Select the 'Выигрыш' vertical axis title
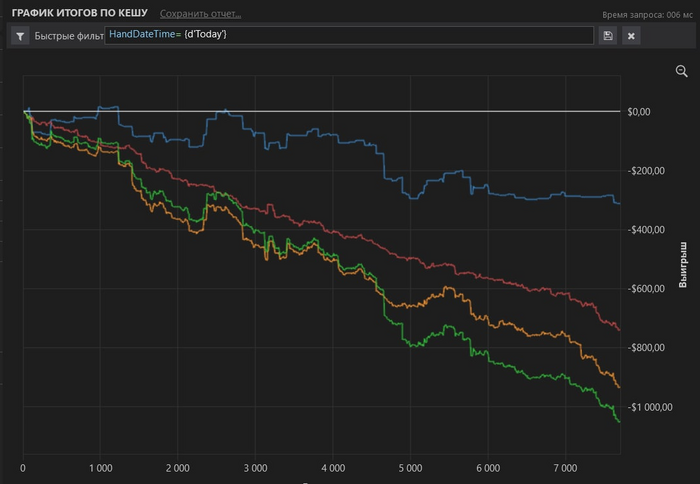Screen dimensions: 700x484 click(x=683, y=265)
